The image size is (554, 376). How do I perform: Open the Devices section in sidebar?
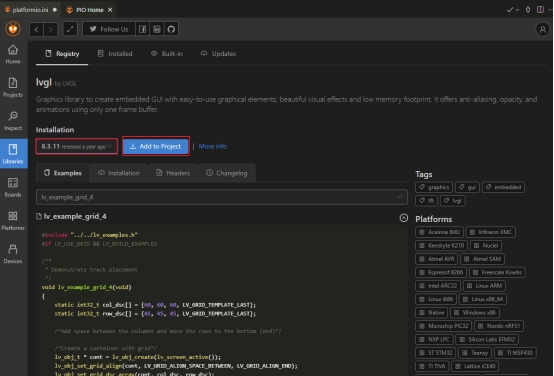(13, 254)
